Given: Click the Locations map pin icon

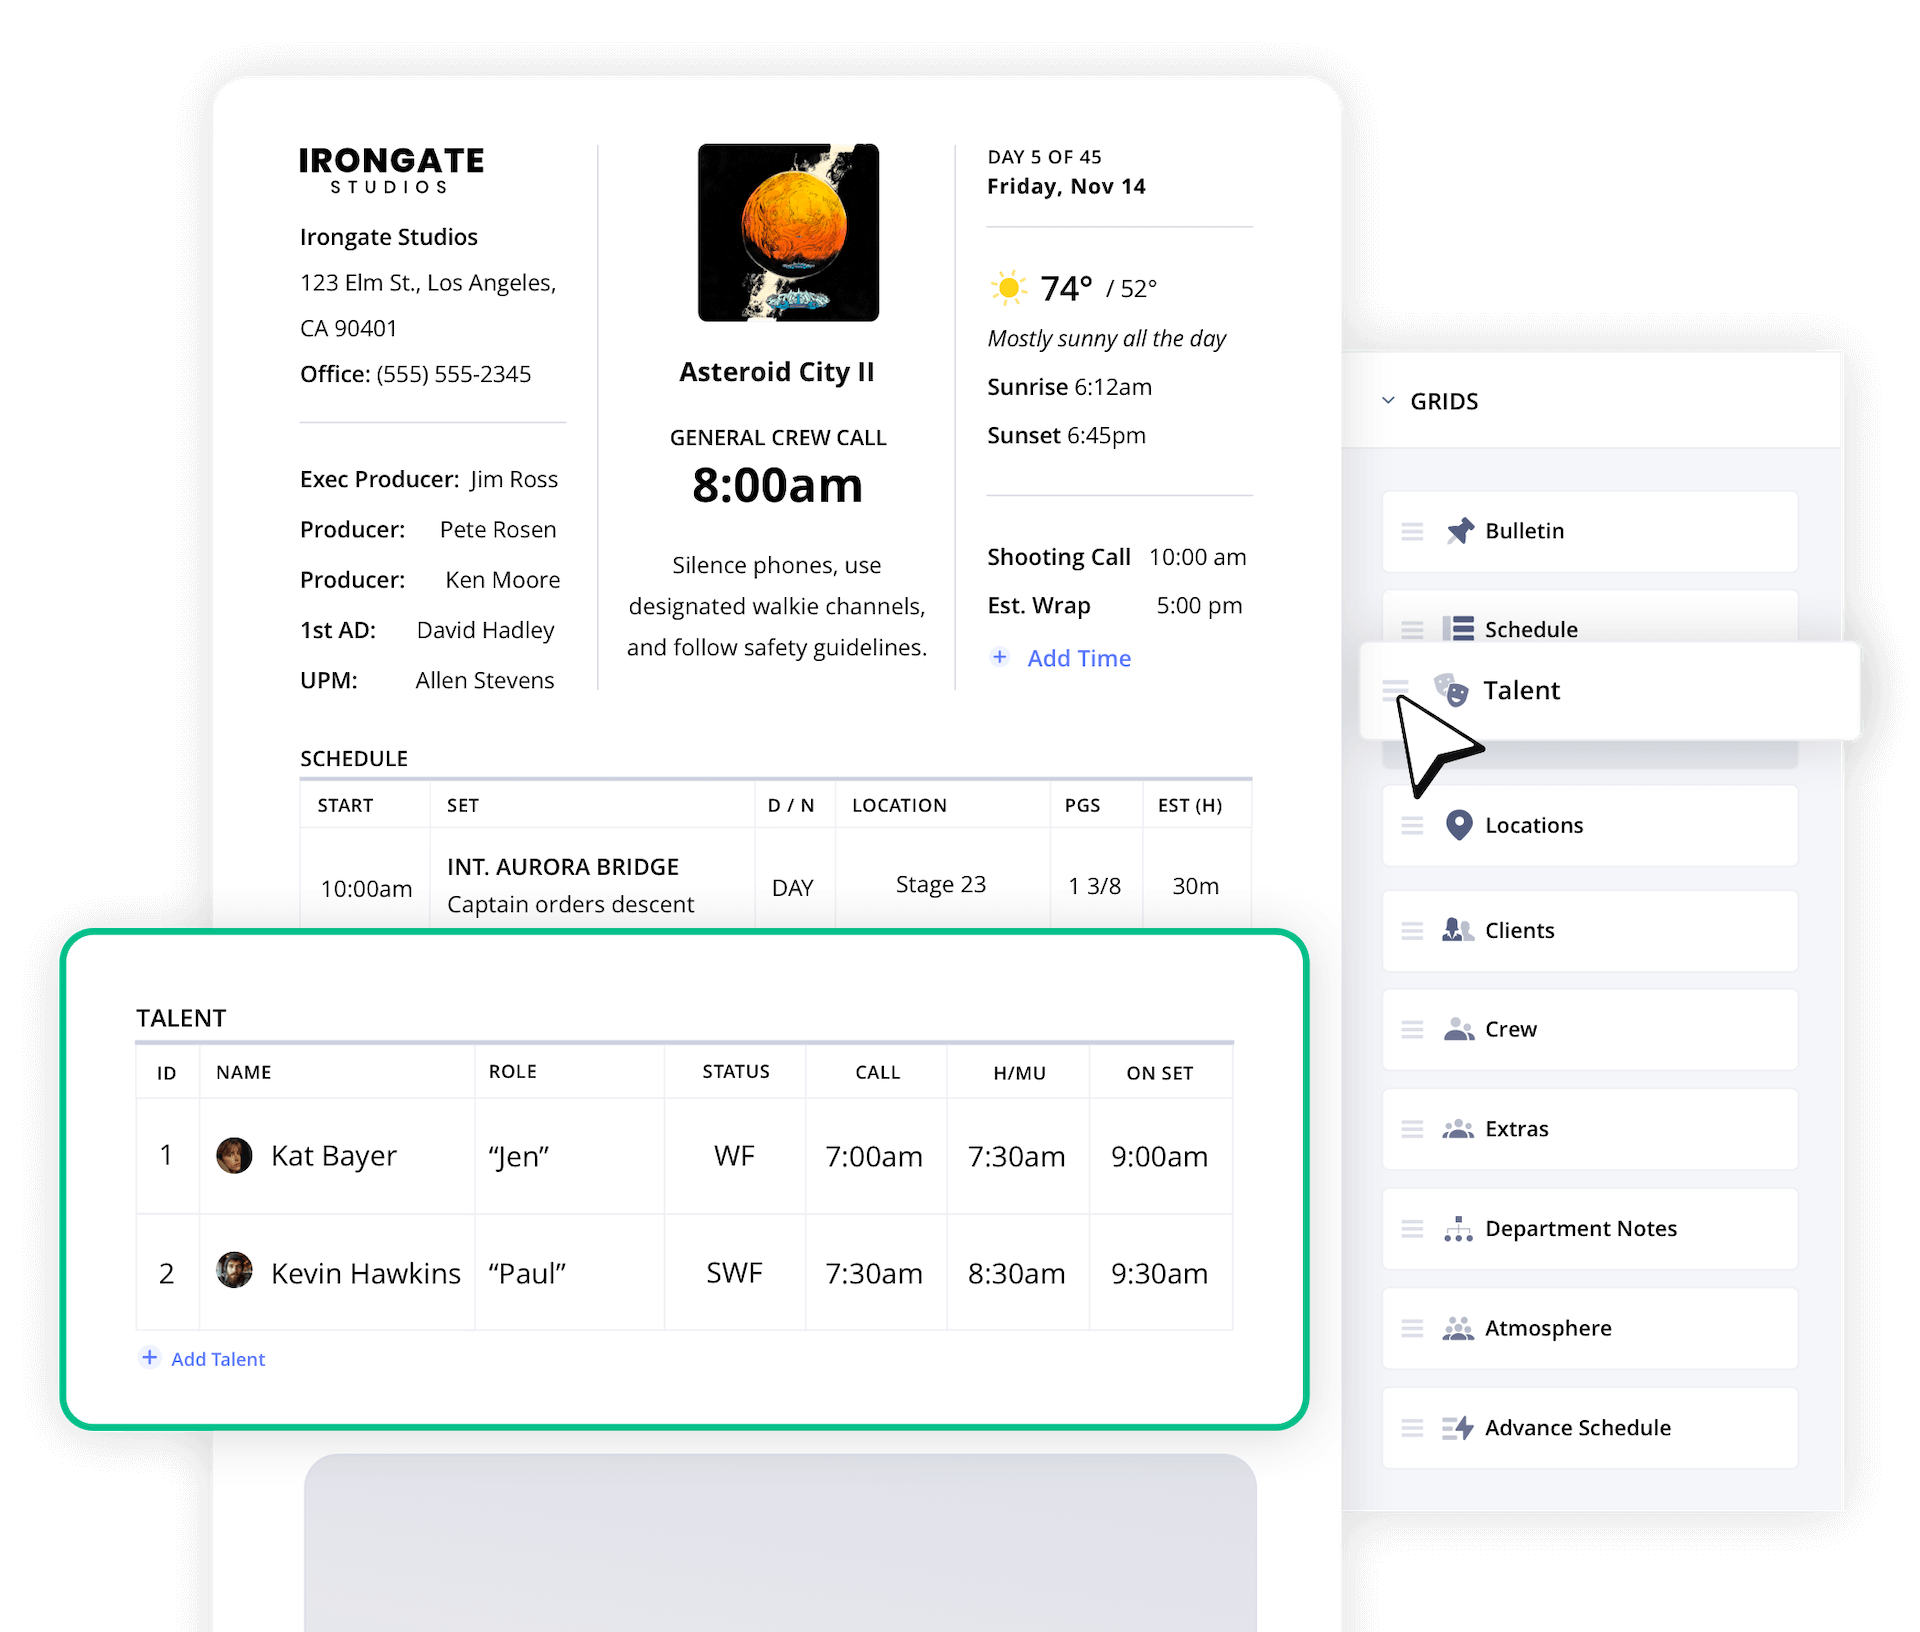Looking at the screenshot, I should (x=1459, y=825).
